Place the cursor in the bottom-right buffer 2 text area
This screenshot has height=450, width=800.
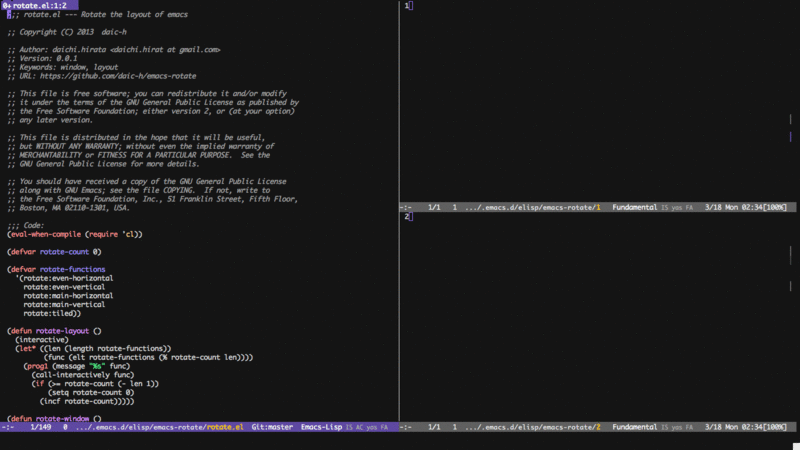[x=597, y=319]
